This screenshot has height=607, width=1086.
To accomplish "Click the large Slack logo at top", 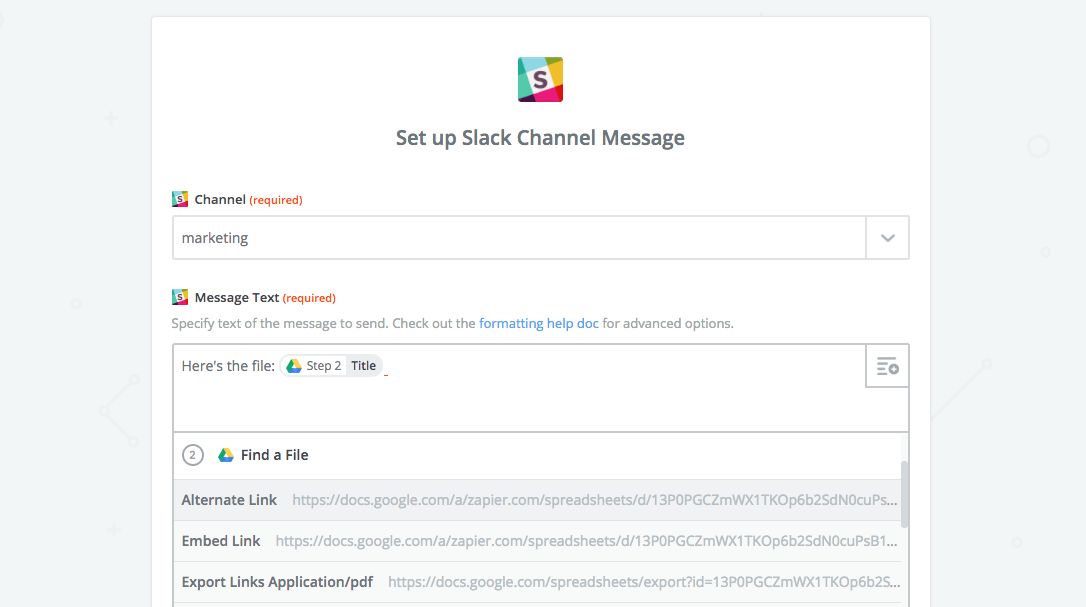I will tap(540, 80).
